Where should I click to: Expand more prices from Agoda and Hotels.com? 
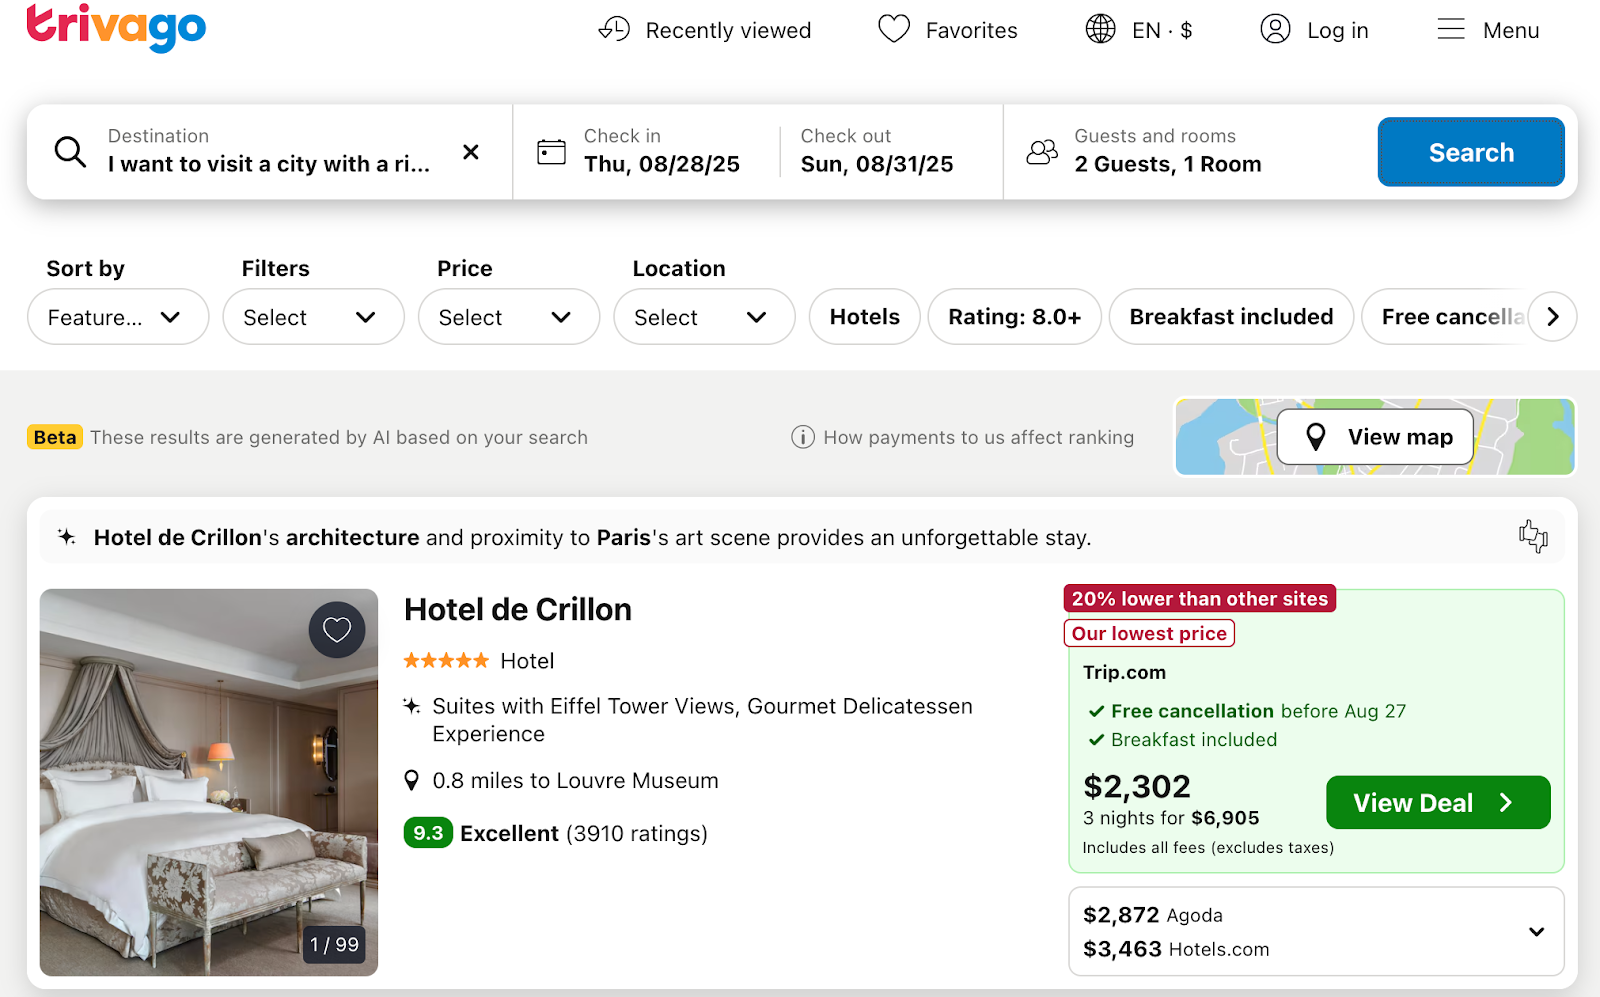click(1536, 932)
